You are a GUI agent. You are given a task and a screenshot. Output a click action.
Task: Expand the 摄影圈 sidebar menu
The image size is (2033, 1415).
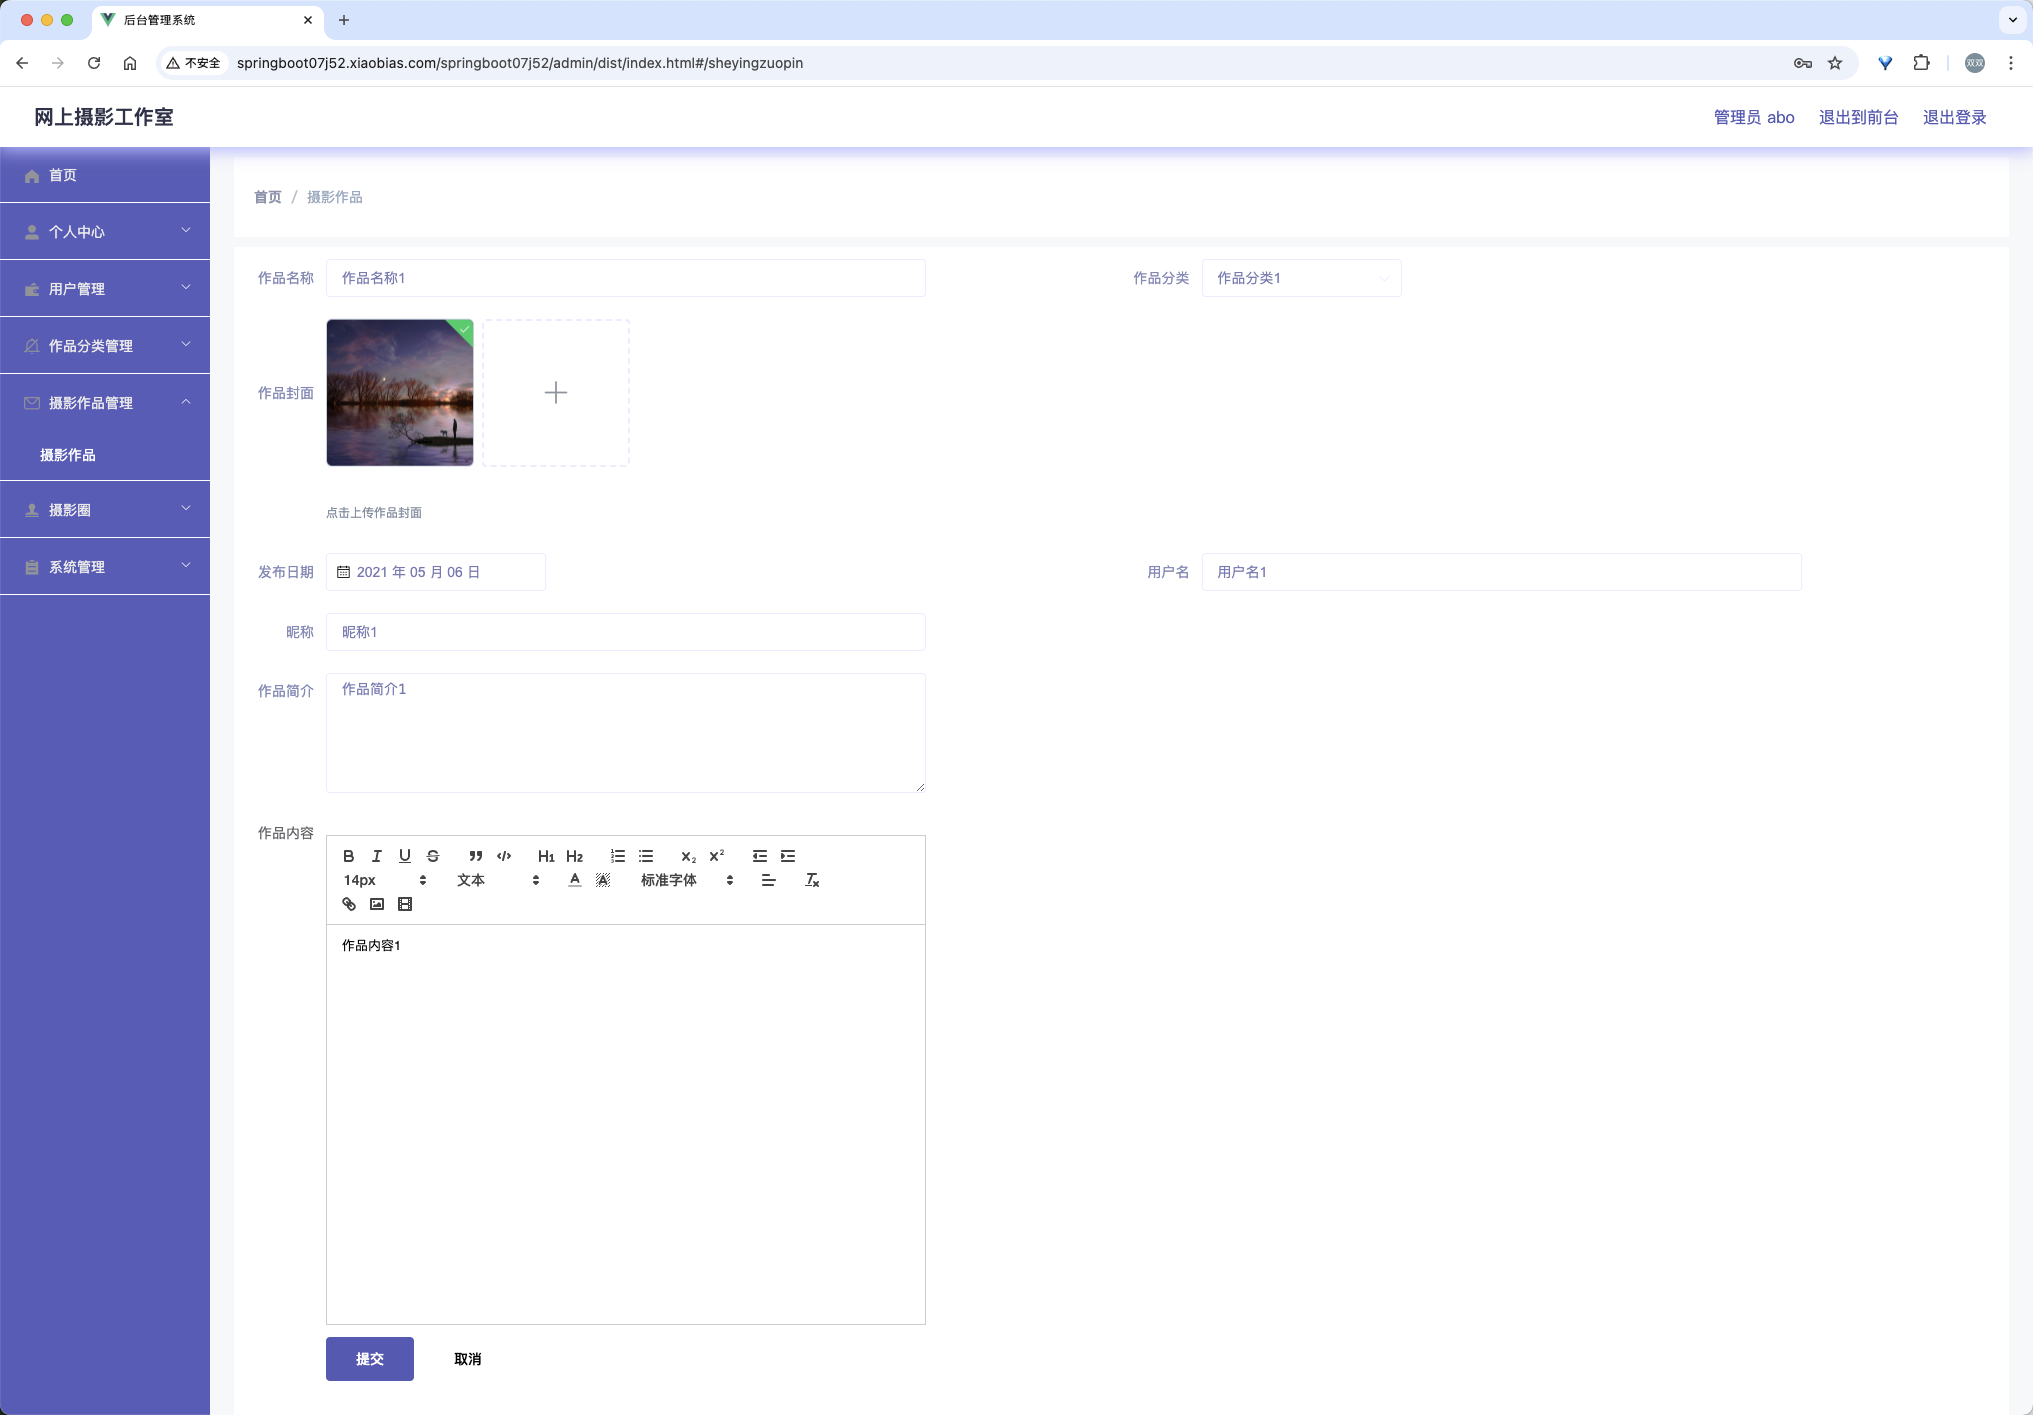tap(105, 509)
